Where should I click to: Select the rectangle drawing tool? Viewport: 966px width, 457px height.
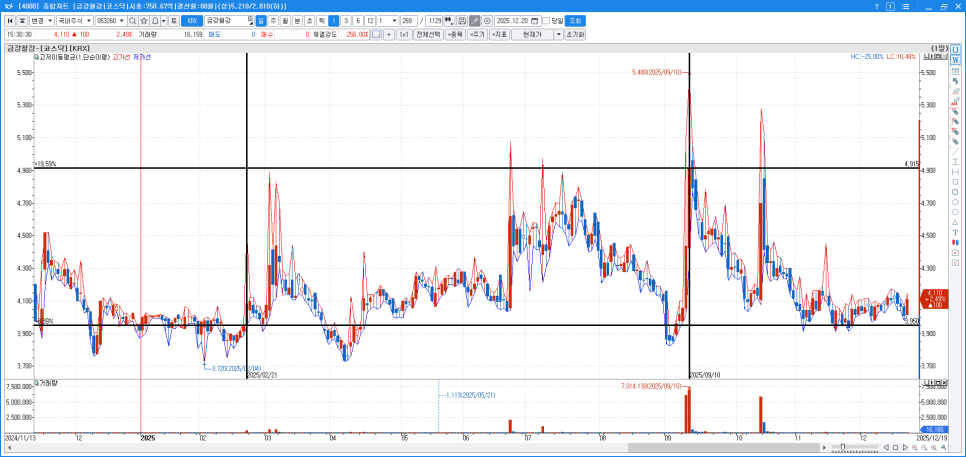(955, 182)
